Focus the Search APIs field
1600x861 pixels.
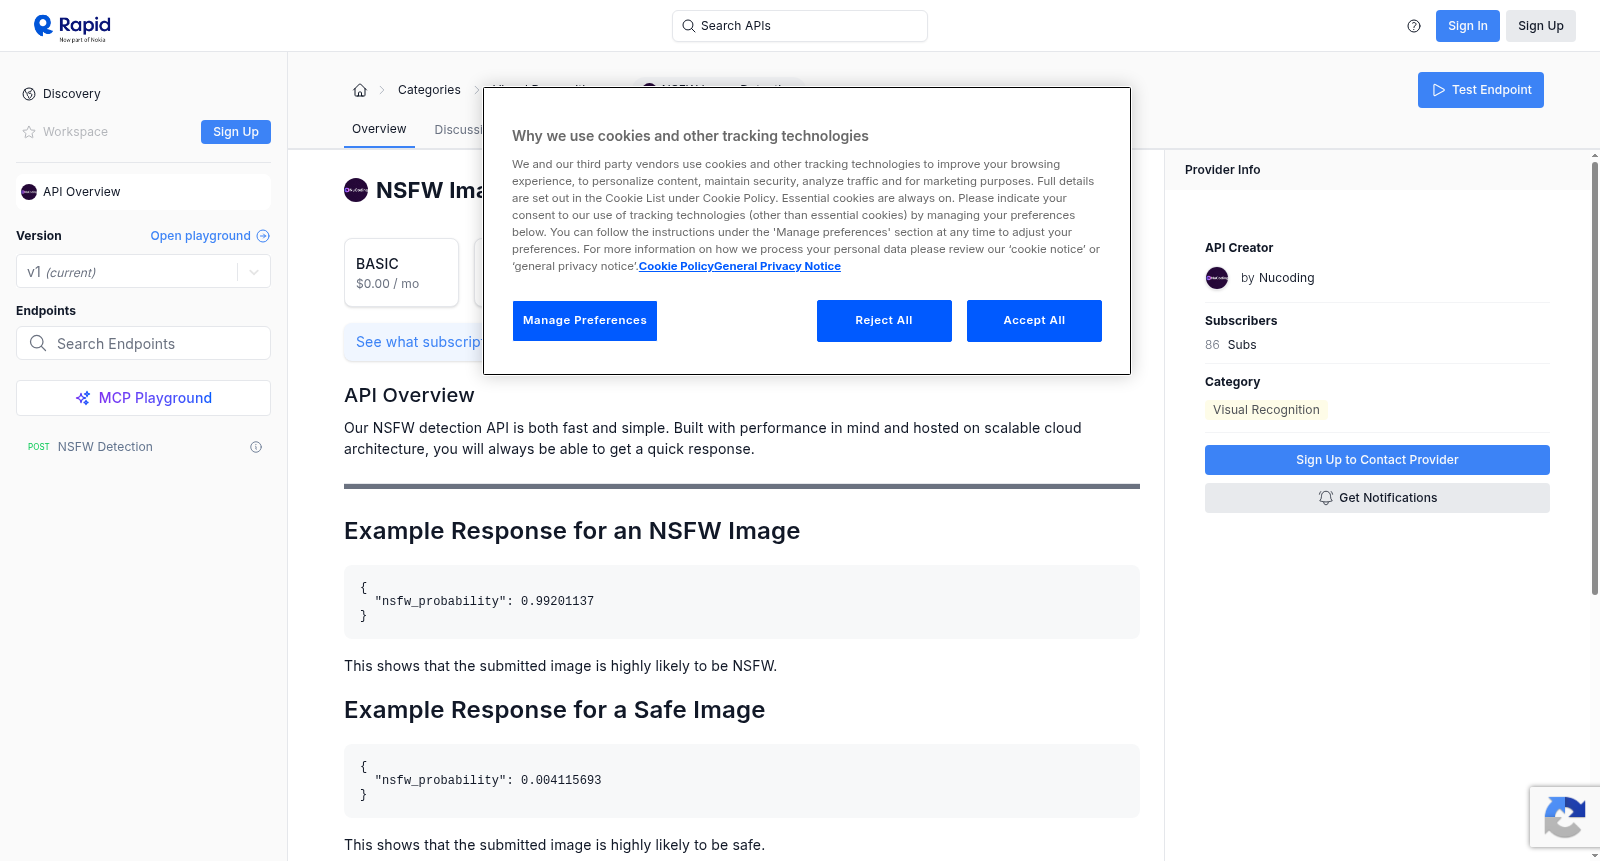[x=800, y=26]
